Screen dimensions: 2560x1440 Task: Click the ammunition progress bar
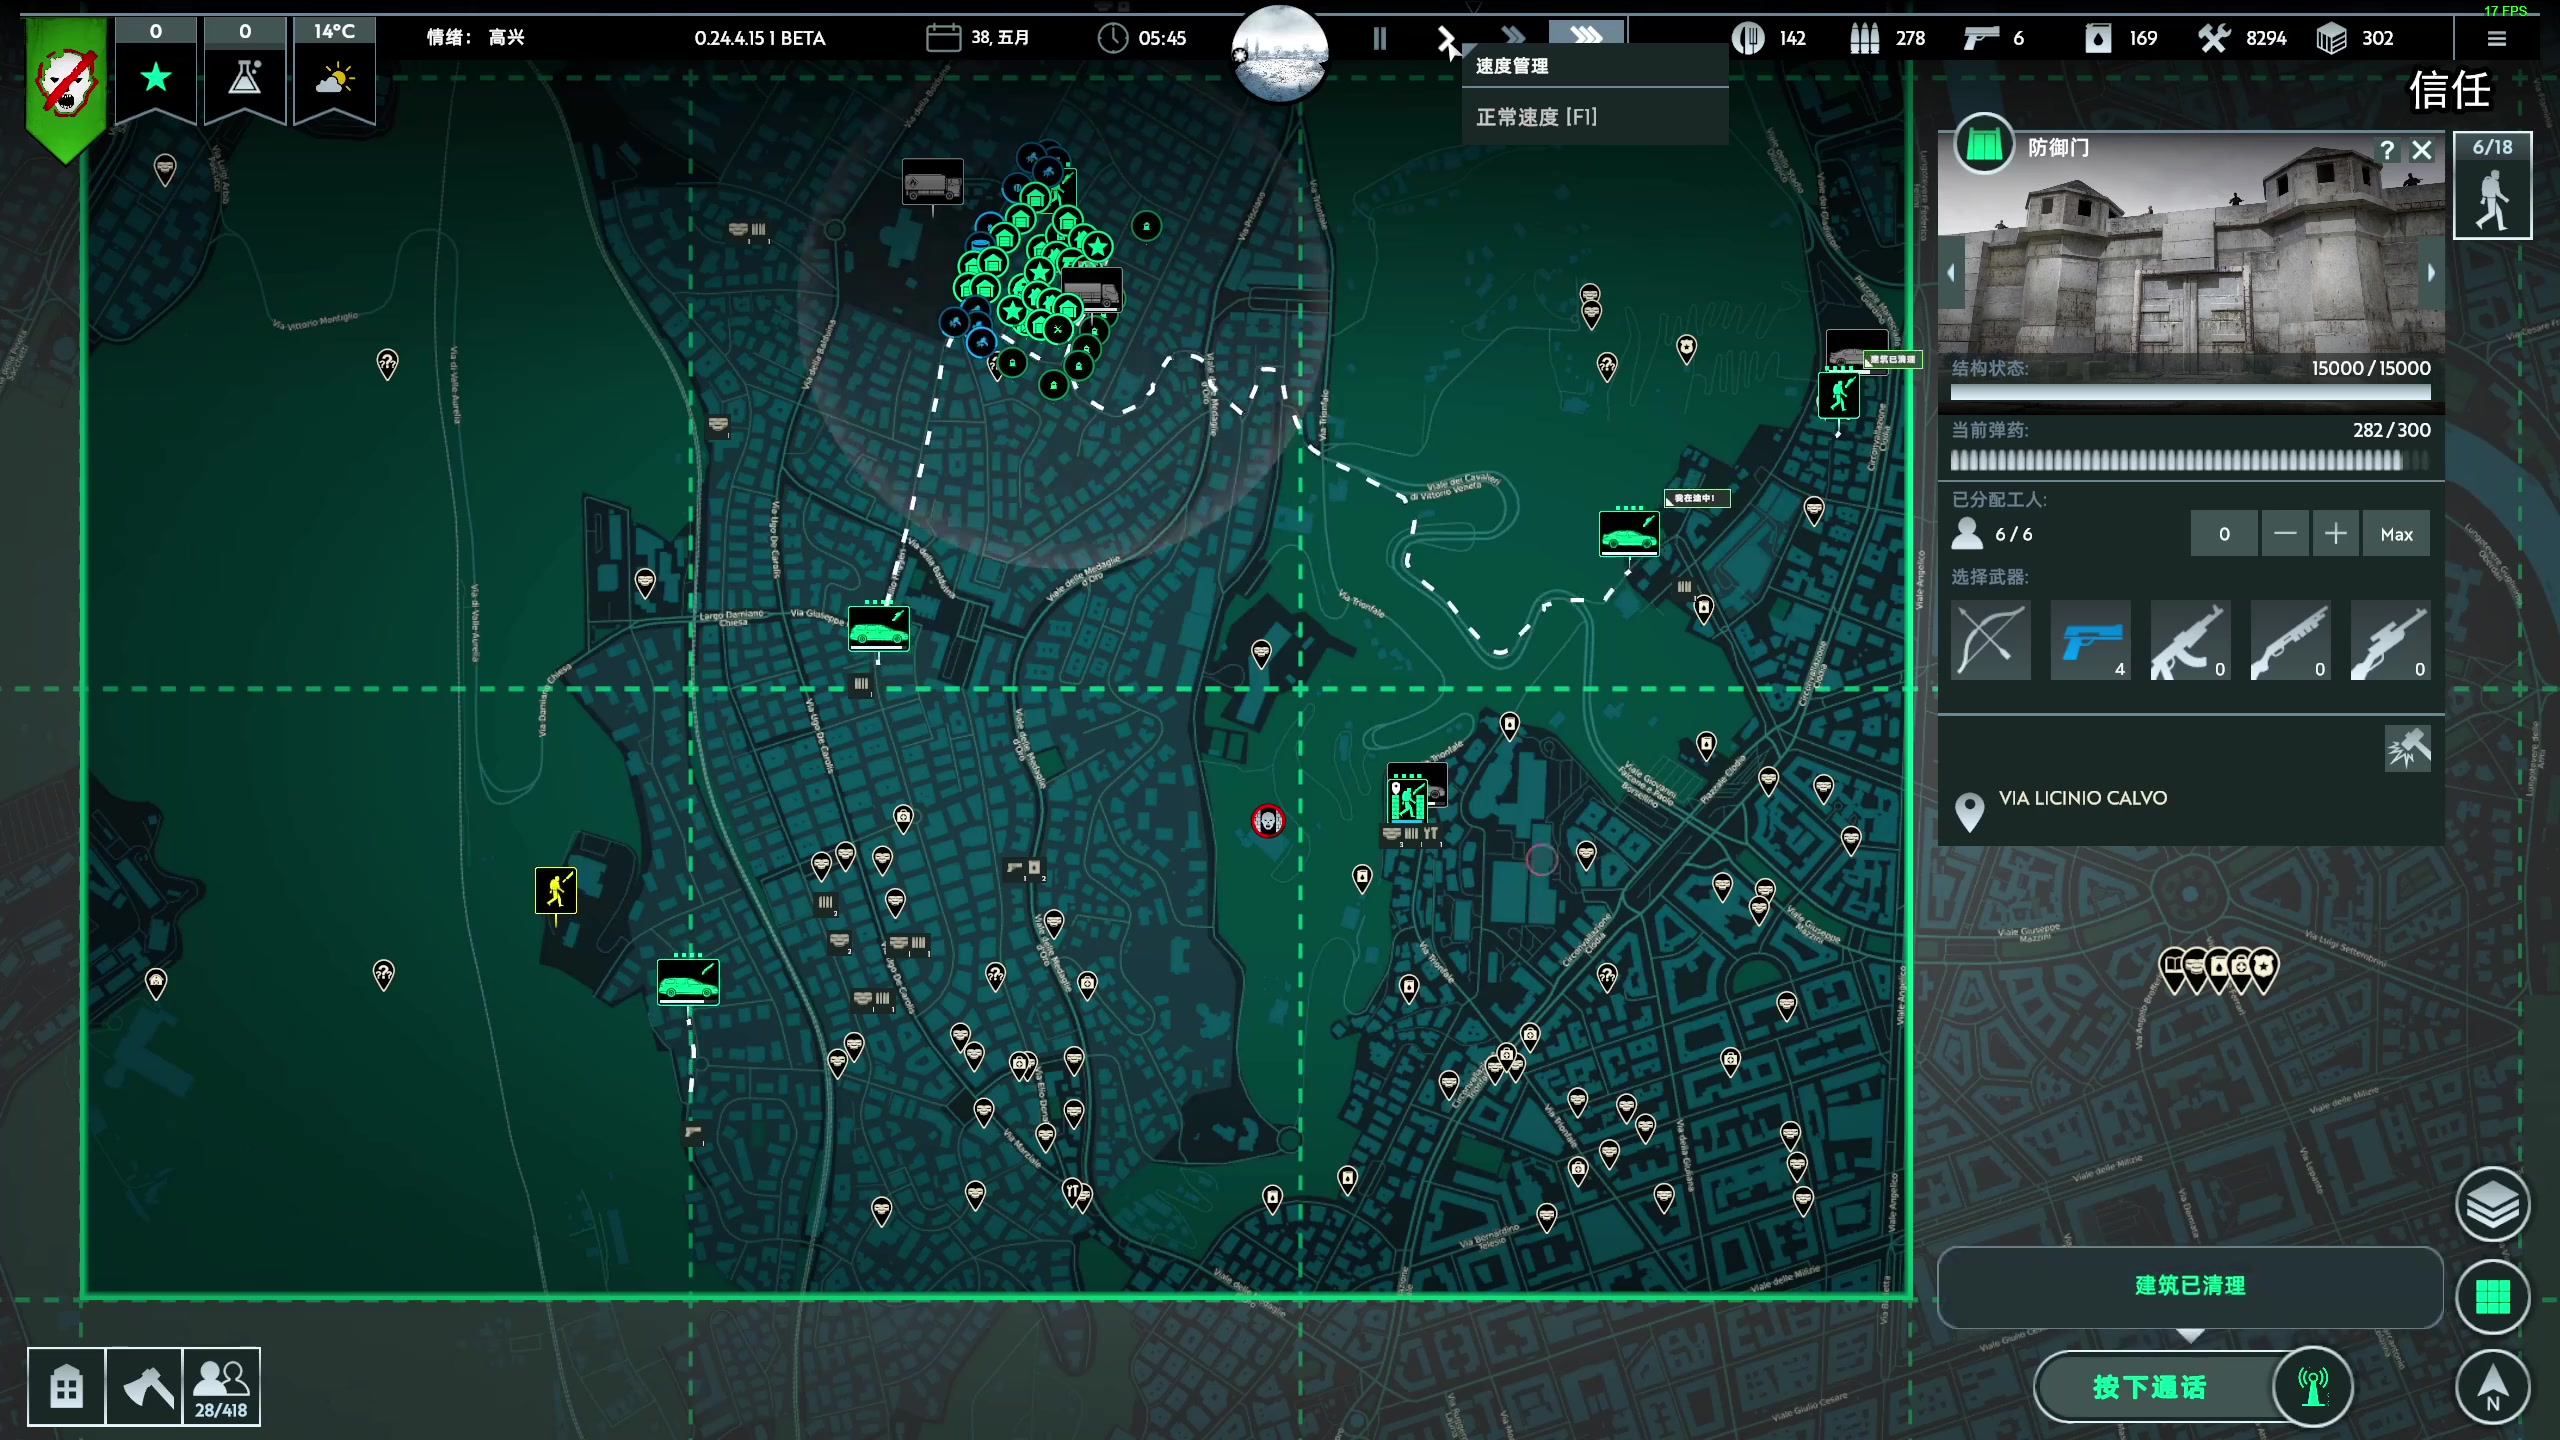[x=2190, y=460]
